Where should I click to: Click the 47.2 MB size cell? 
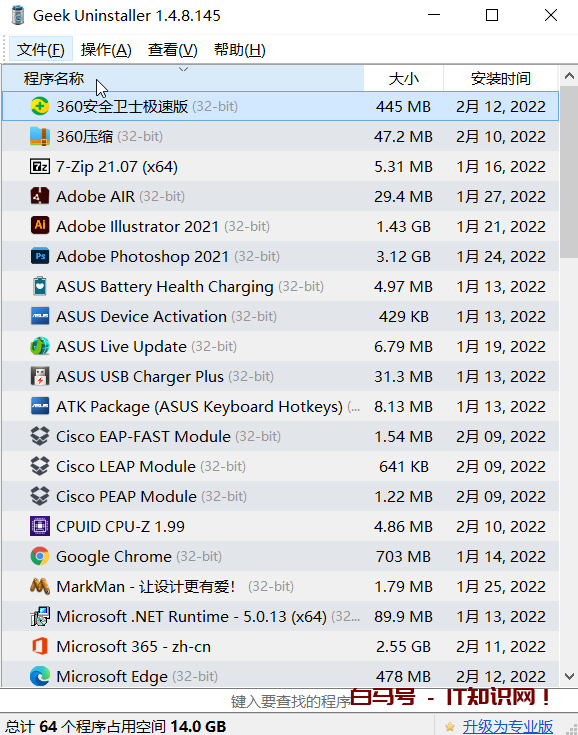(403, 136)
